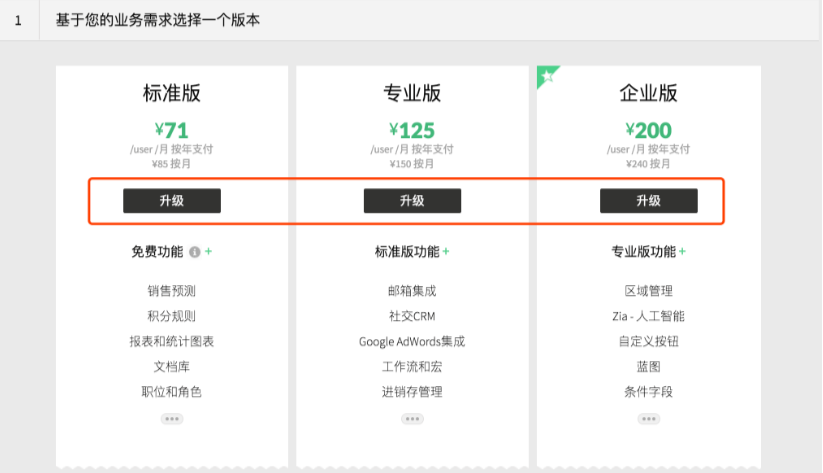The width and height of the screenshot is (823, 473).
Task: Click the green star badge on 企业版
Action: (546, 75)
